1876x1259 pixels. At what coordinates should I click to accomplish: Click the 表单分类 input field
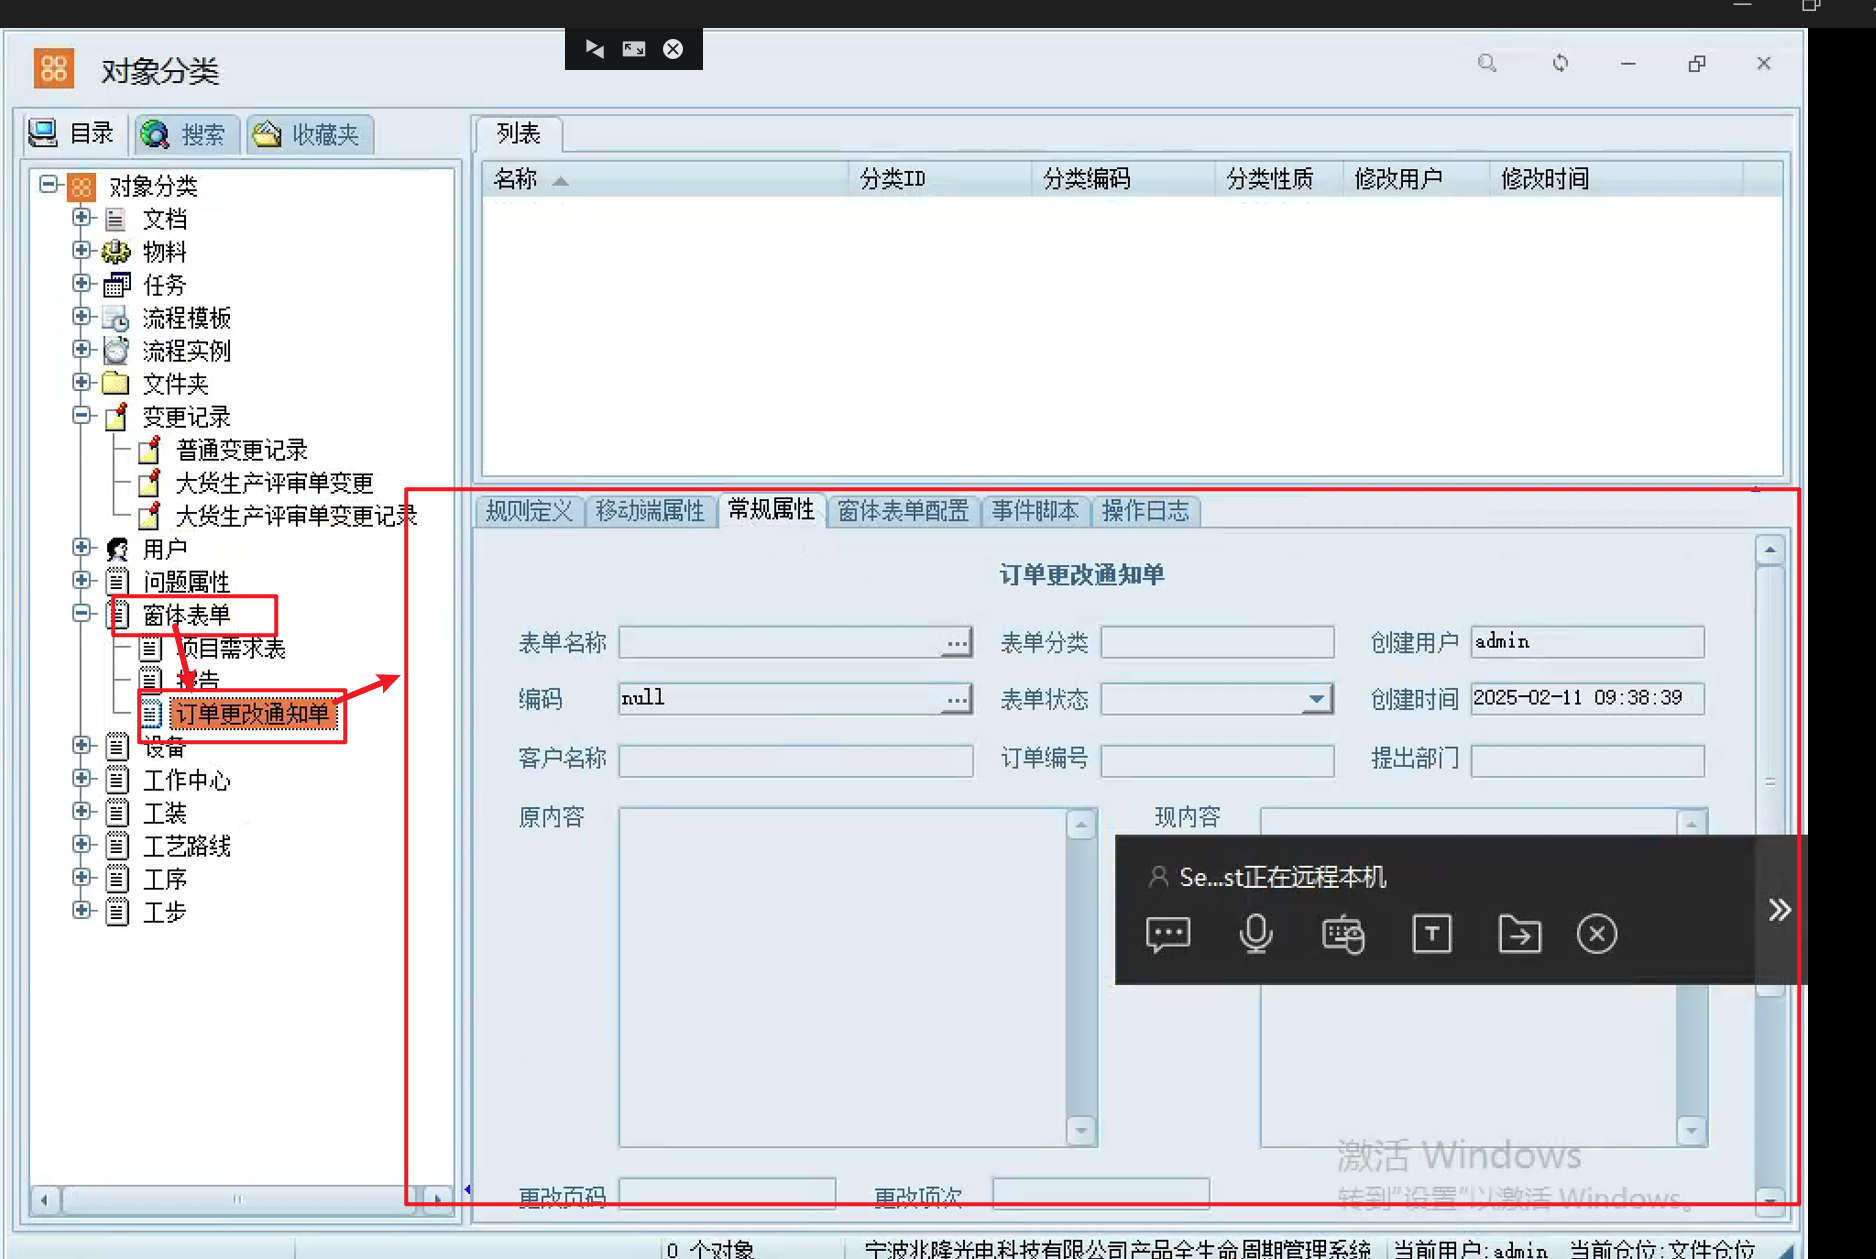pos(1217,642)
